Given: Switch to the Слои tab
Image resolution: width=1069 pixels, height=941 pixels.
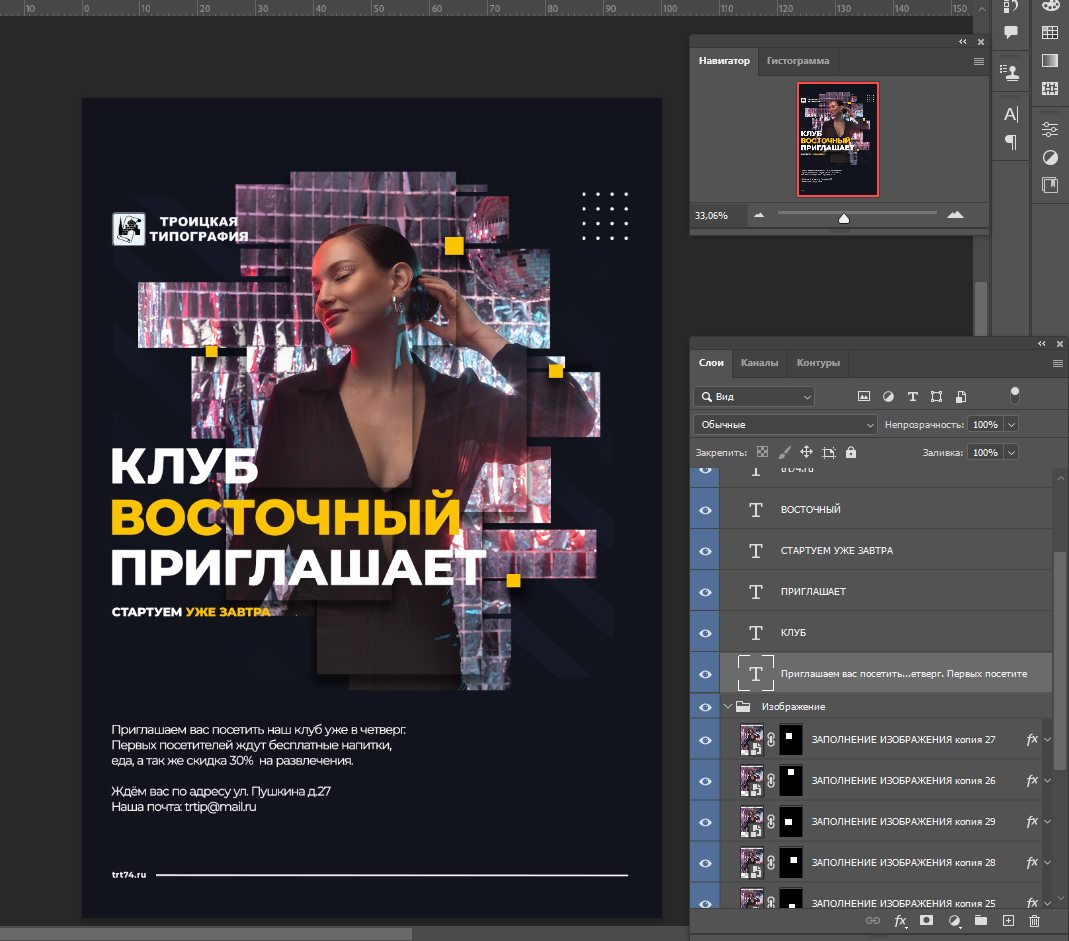Looking at the screenshot, I should pos(711,363).
